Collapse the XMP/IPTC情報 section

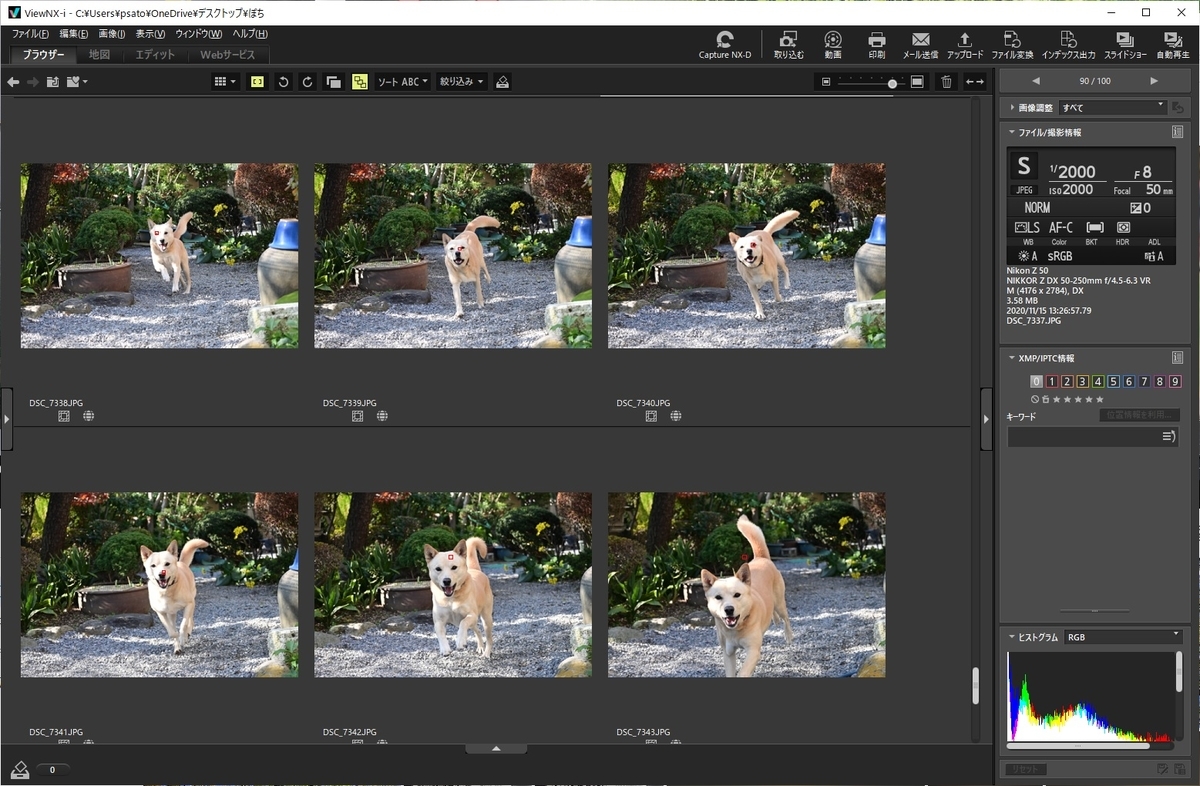(1012, 358)
